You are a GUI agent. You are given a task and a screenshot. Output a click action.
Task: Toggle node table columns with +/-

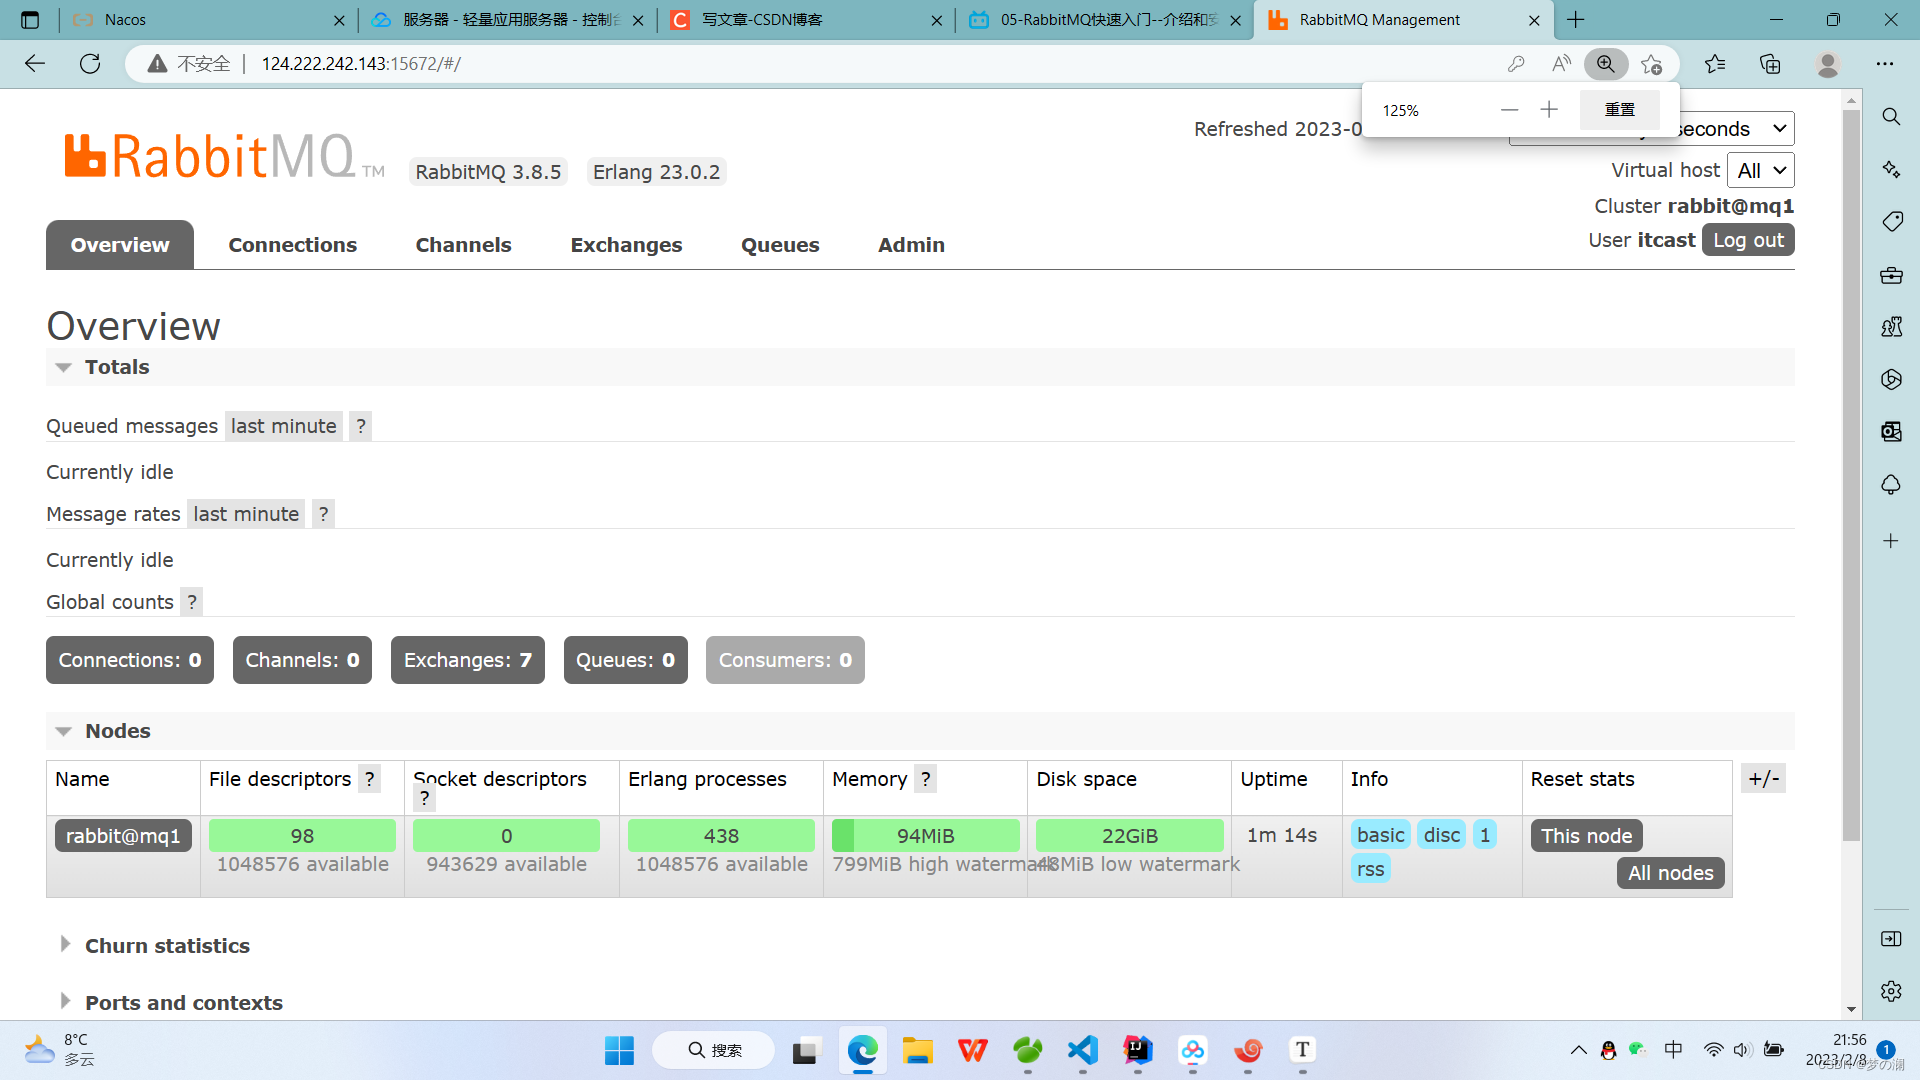pos(1764,779)
